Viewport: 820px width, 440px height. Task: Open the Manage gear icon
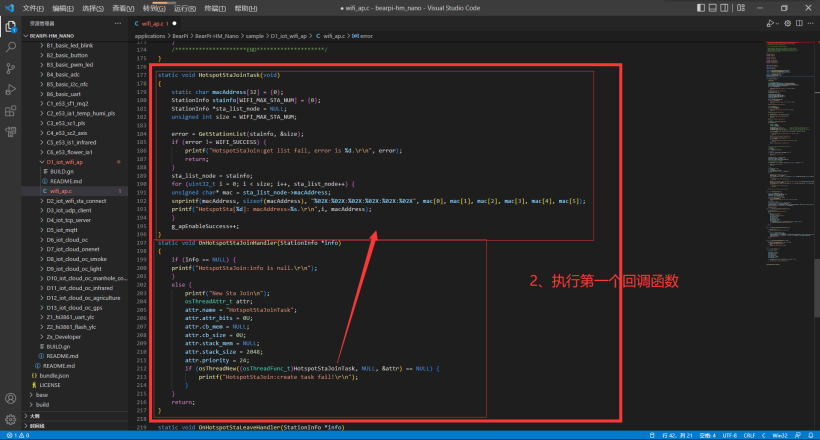pos(10,420)
